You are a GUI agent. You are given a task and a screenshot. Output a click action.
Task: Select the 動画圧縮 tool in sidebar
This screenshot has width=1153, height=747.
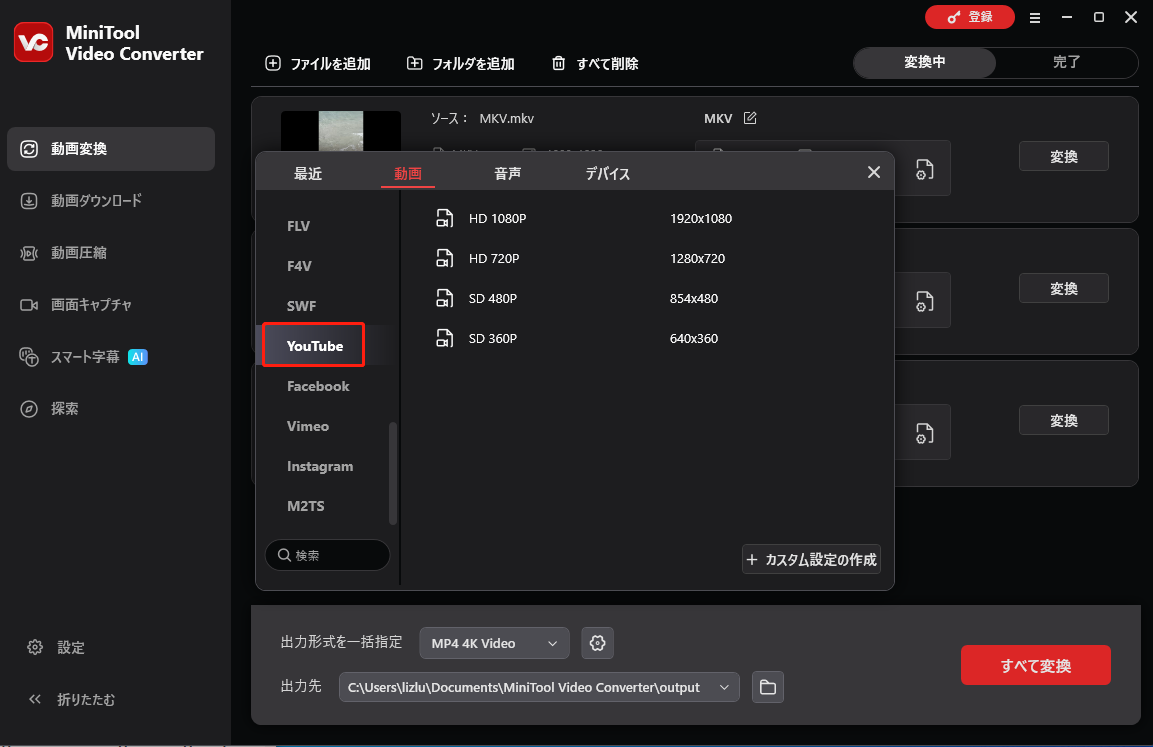pos(88,252)
